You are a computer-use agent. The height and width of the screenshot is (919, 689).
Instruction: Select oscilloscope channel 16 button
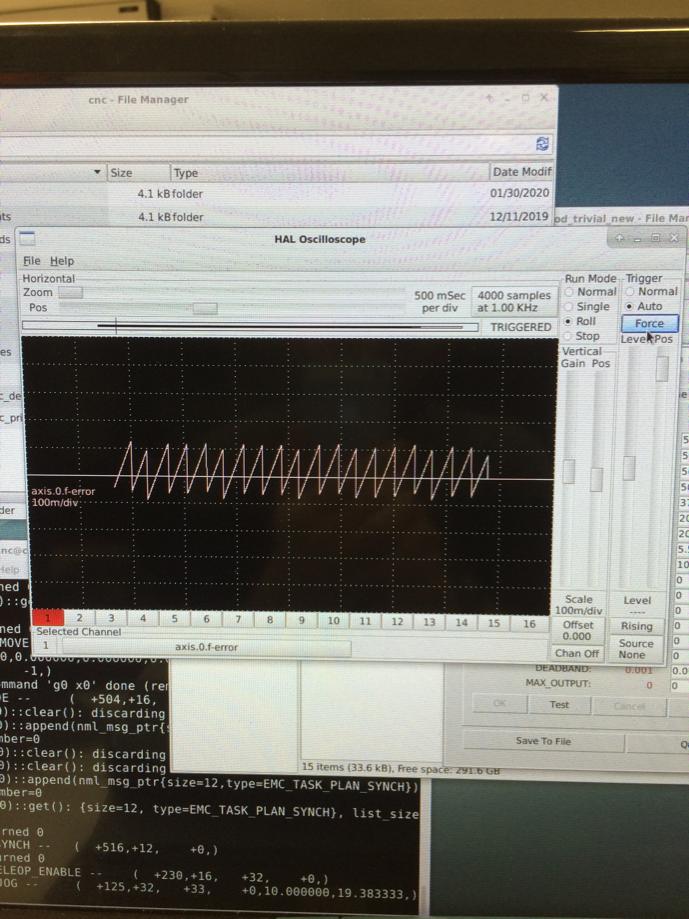529,622
